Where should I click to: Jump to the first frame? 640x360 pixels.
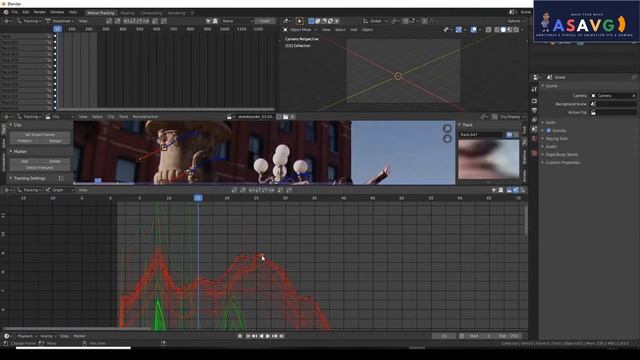(x=248, y=336)
